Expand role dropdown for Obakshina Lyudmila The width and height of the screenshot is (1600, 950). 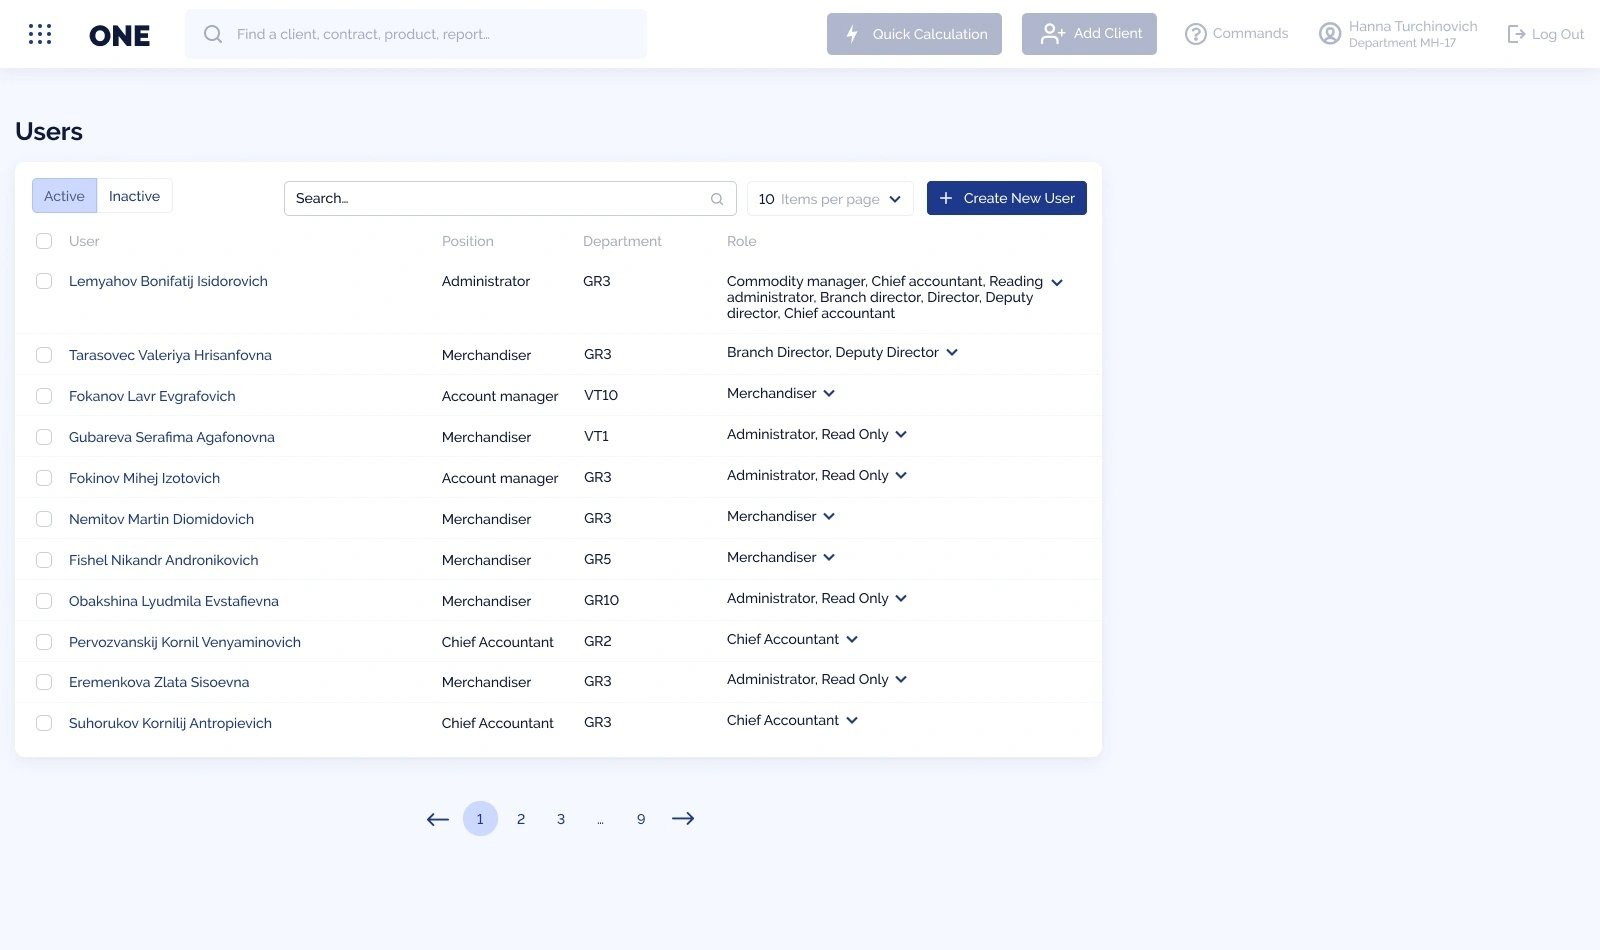tap(901, 598)
